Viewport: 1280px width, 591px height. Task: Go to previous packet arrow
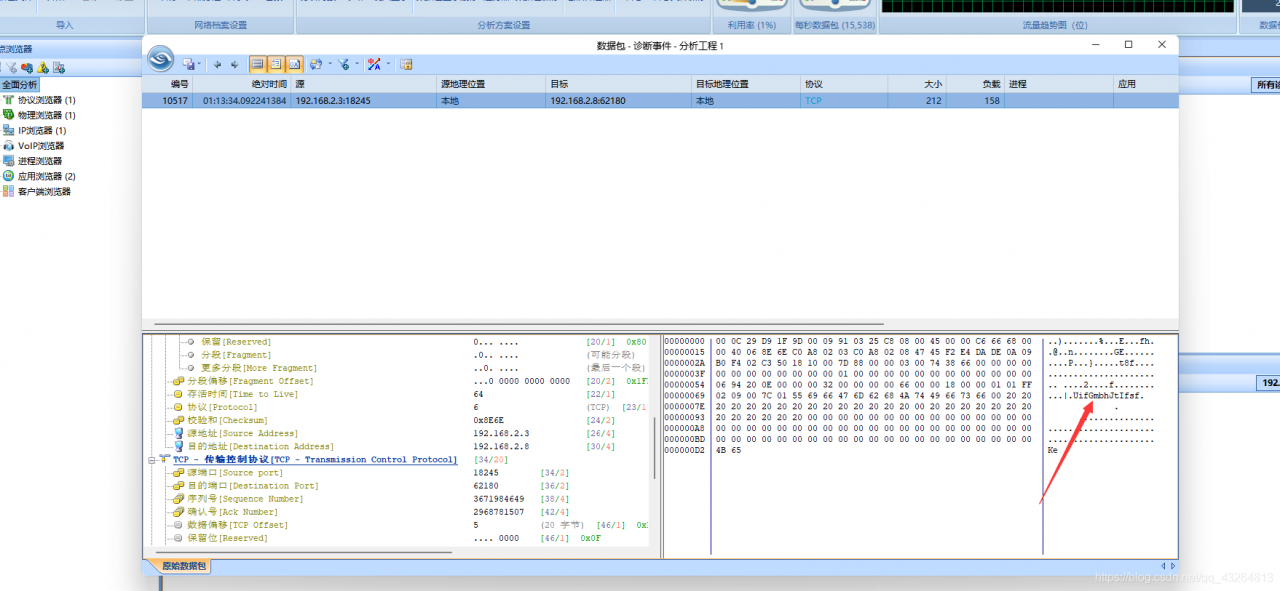[x=217, y=64]
